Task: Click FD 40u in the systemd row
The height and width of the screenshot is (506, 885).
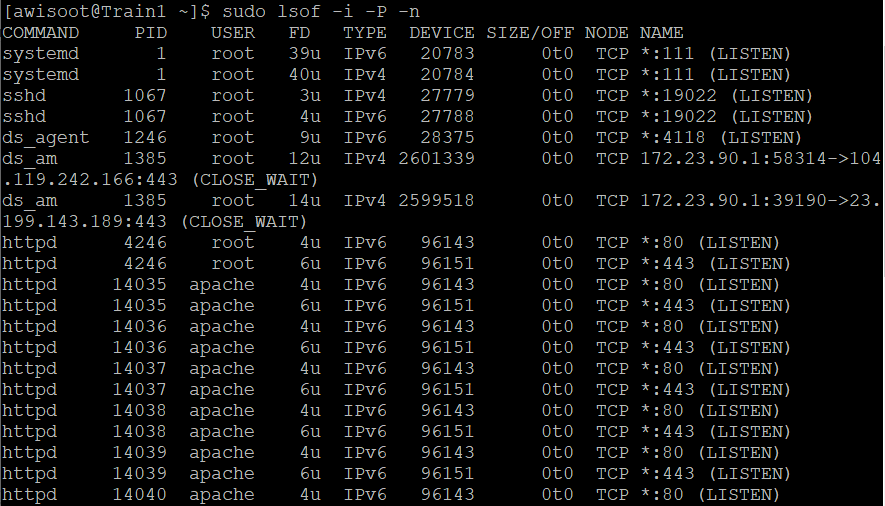Action: [x=305, y=74]
